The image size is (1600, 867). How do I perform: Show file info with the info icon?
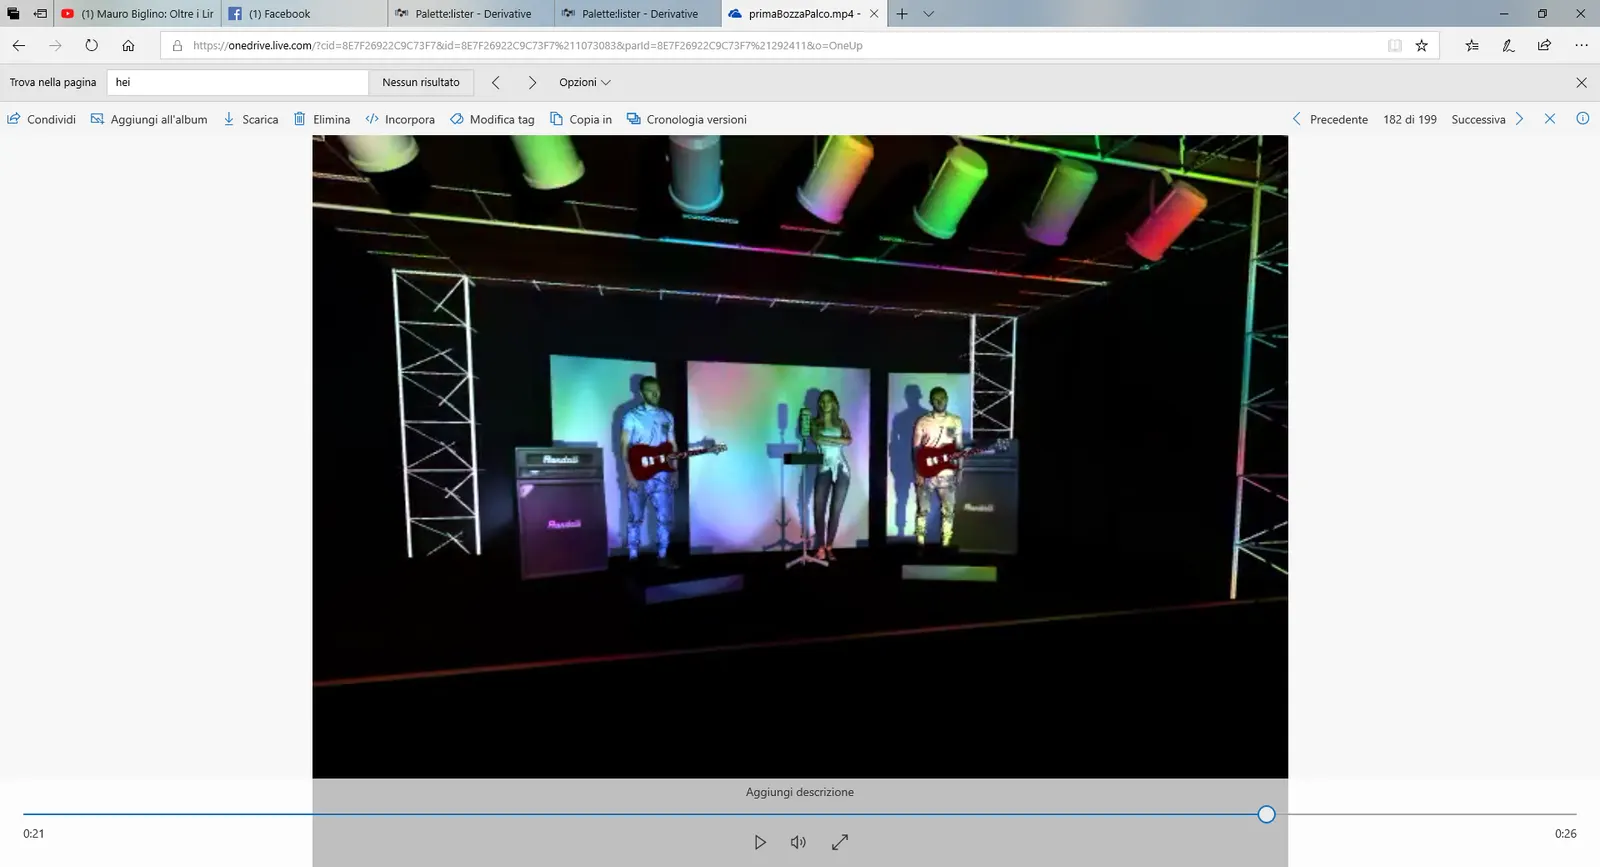(x=1583, y=118)
